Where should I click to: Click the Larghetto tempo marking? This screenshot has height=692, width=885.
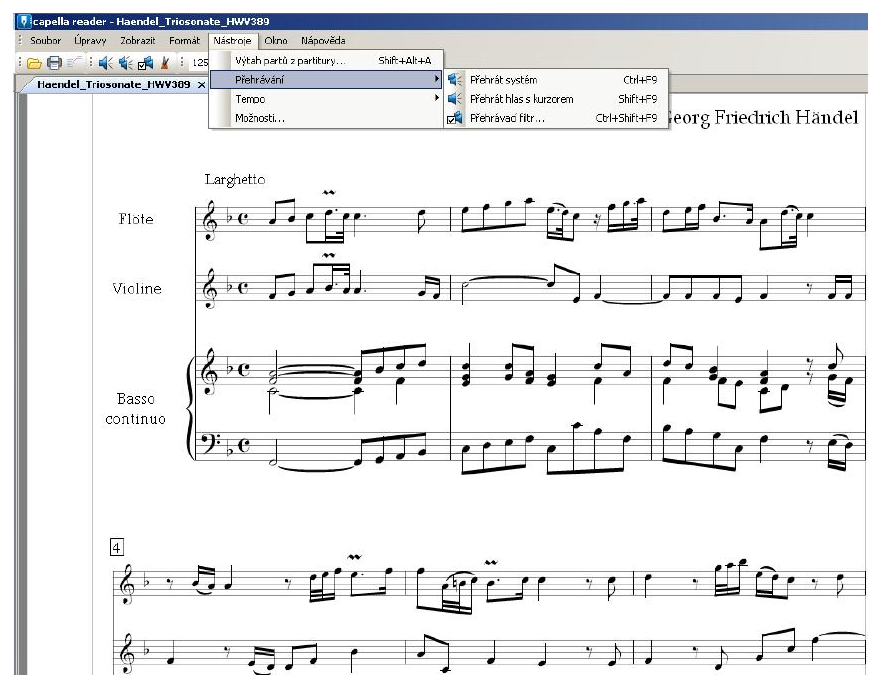(235, 179)
